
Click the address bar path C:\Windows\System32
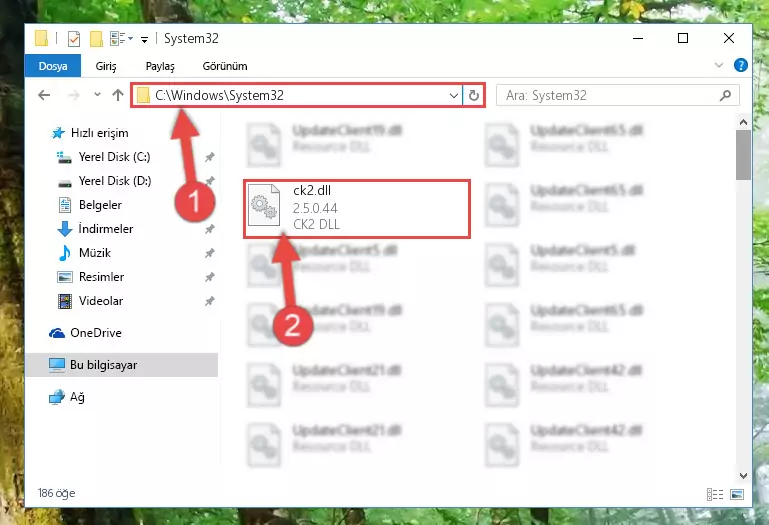220,95
